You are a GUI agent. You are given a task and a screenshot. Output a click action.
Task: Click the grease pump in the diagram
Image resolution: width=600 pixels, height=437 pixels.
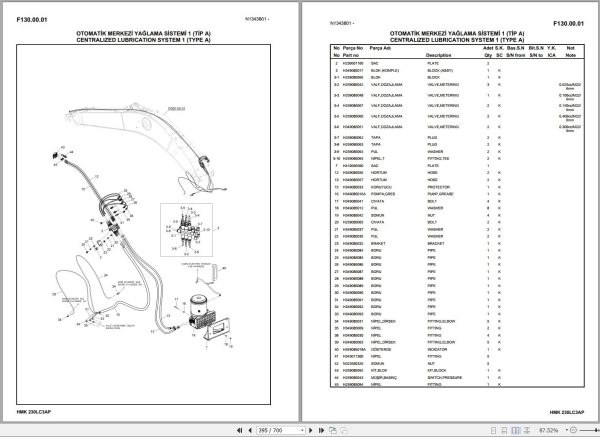201,312
